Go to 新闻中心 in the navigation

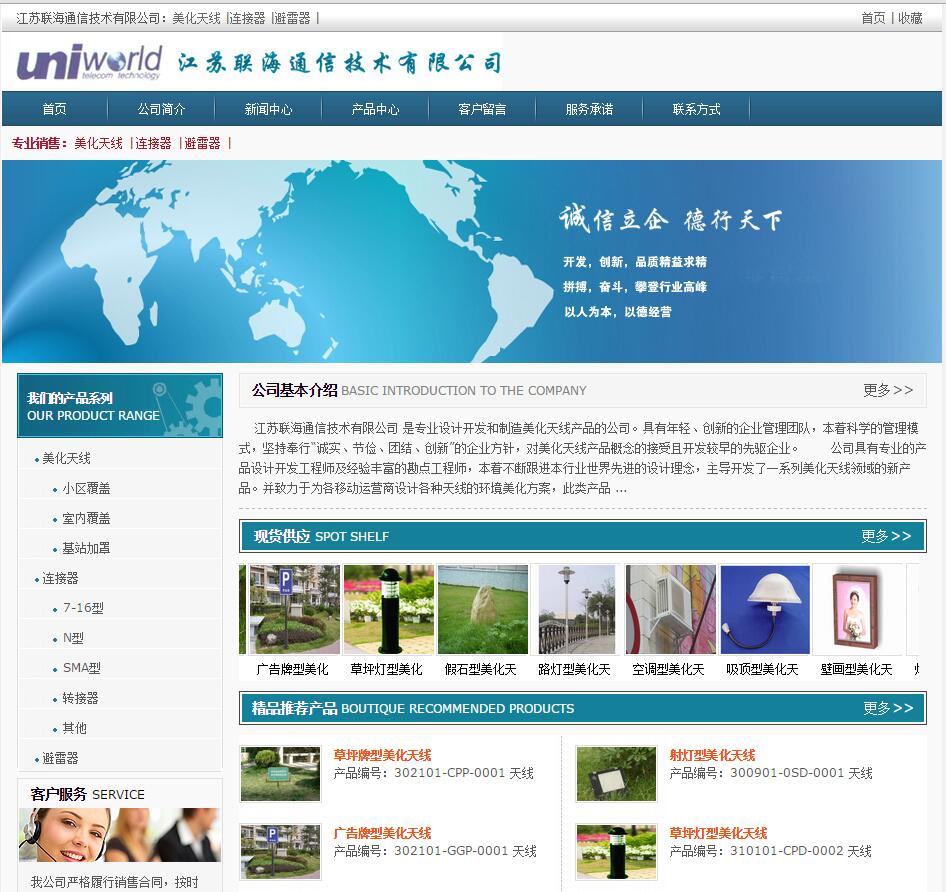pos(268,109)
